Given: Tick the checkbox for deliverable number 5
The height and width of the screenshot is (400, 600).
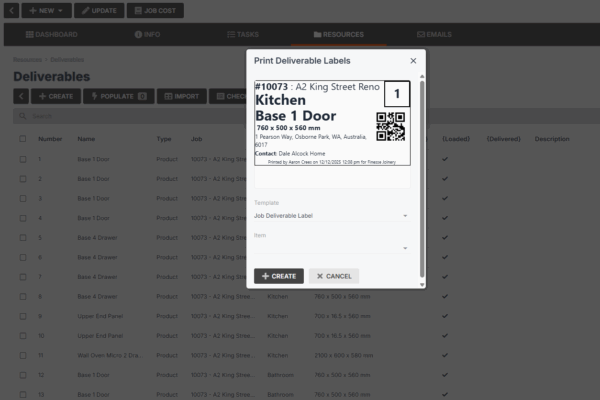Looking at the screenshot, I should pos(22,238).
